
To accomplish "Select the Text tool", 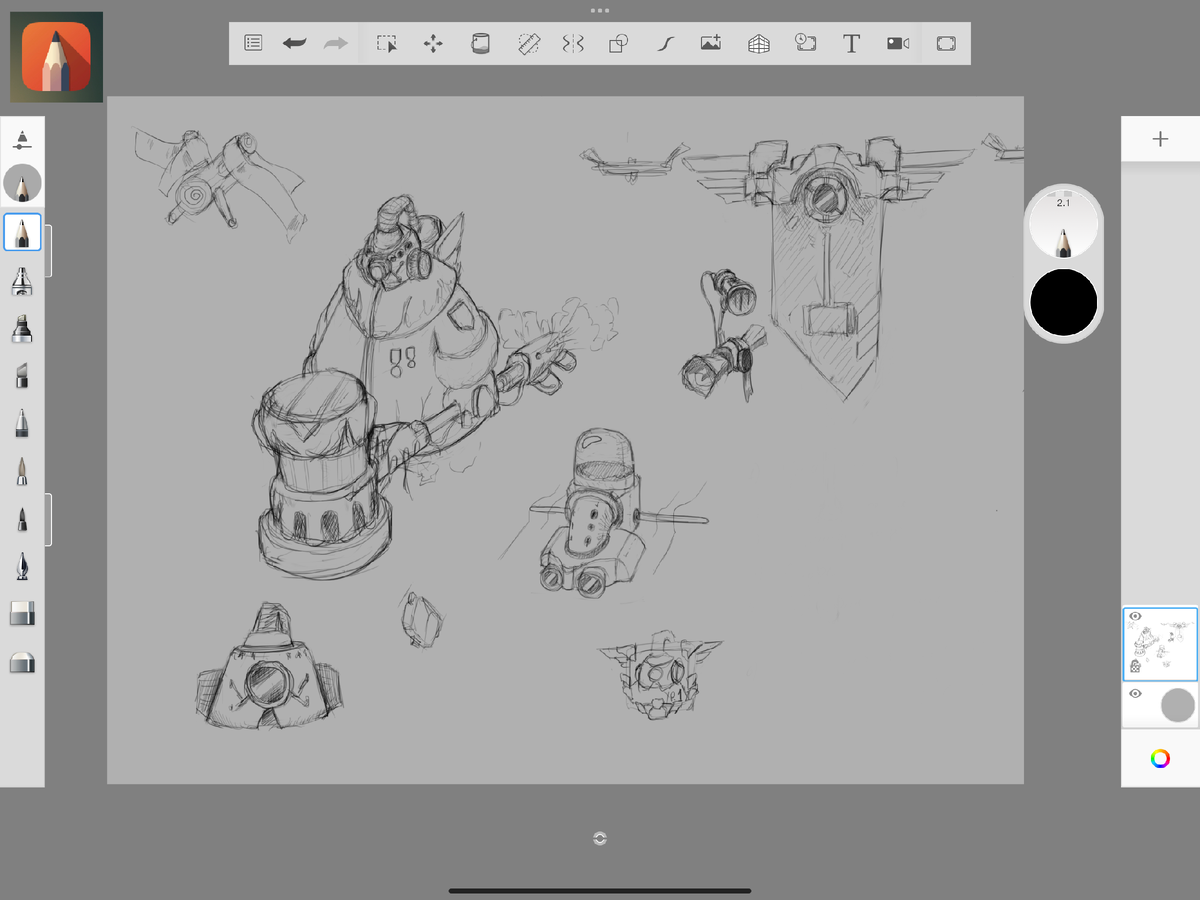I will coord(851,43).
